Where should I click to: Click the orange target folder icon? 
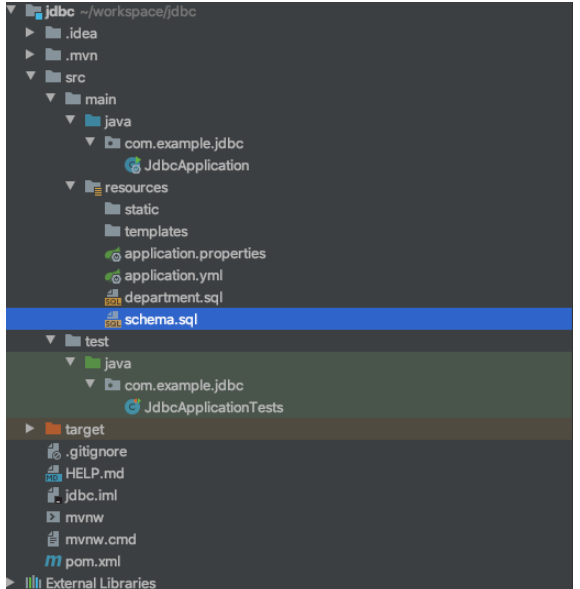[x=53, y=429]
